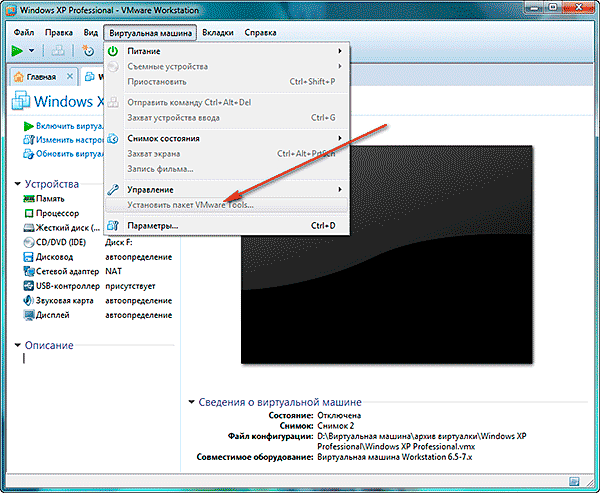Image resolution: width=600 pixels, height=493 pixels.
Task: Click the Сетевой адаптер network icon
Action: coord(29,271)
